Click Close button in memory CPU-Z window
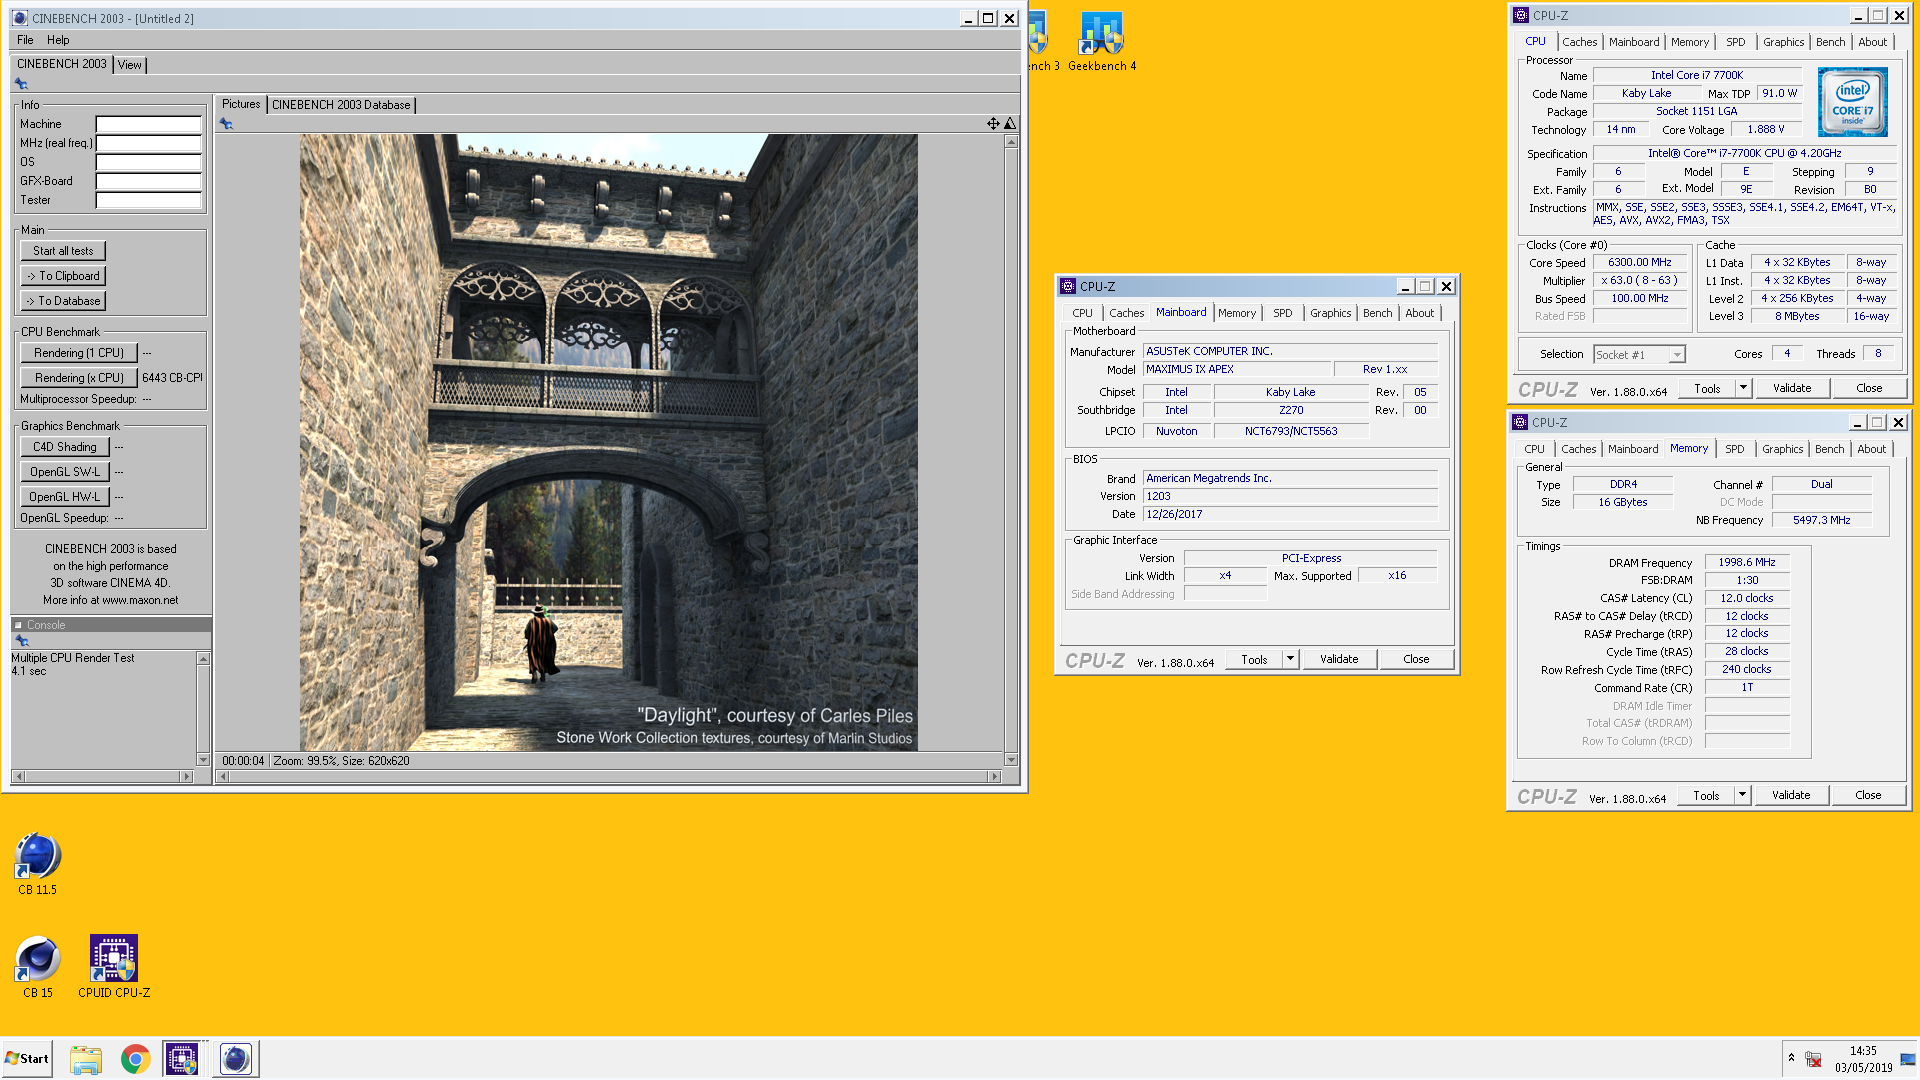The image size is (1920, 1080). (1868, 795)
